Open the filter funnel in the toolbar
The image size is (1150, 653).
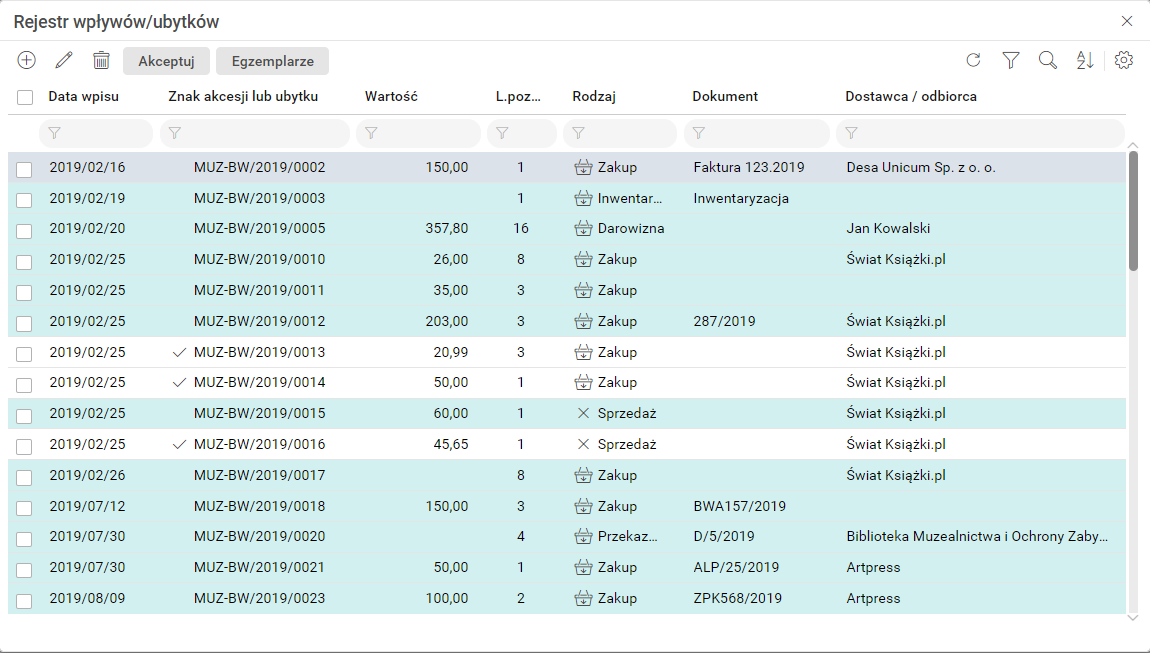[1011, 60]
